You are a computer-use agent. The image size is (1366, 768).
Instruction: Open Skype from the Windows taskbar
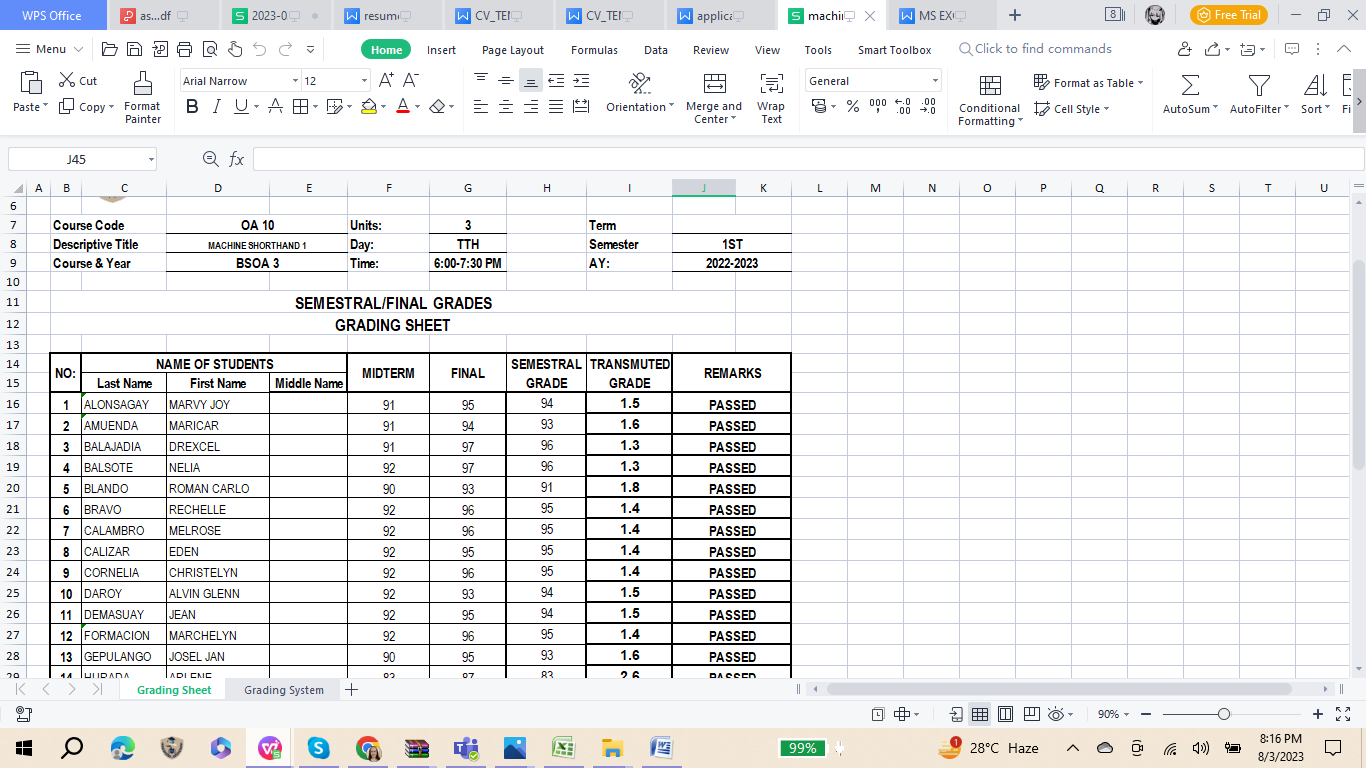click(319, 748)
